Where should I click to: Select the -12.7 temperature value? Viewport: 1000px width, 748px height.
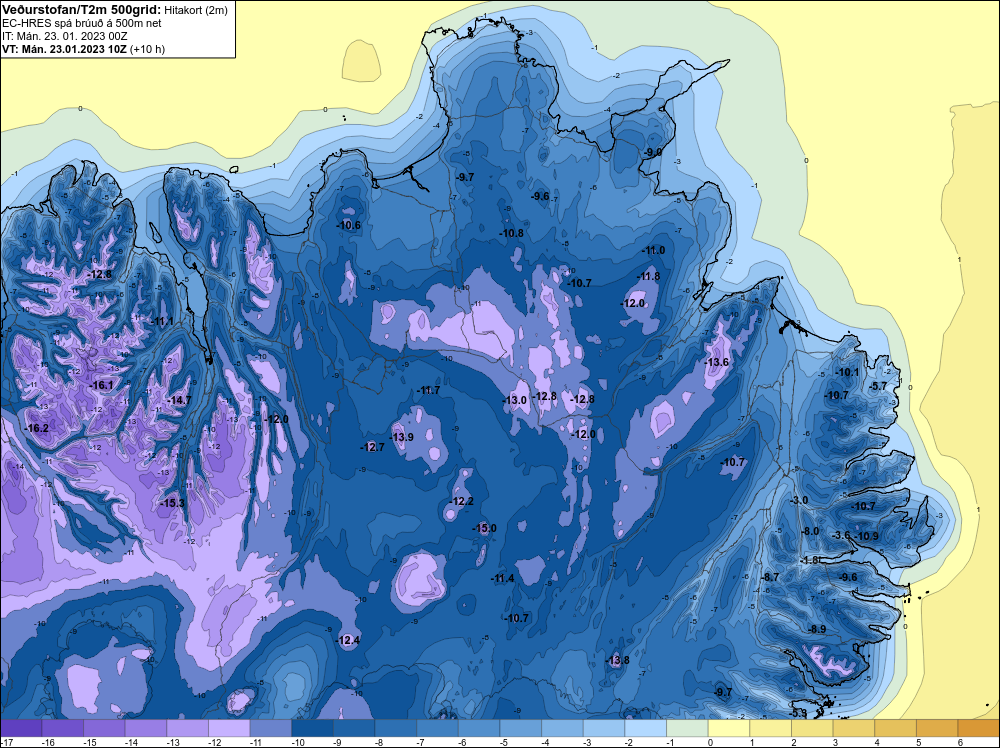[372, 447]
